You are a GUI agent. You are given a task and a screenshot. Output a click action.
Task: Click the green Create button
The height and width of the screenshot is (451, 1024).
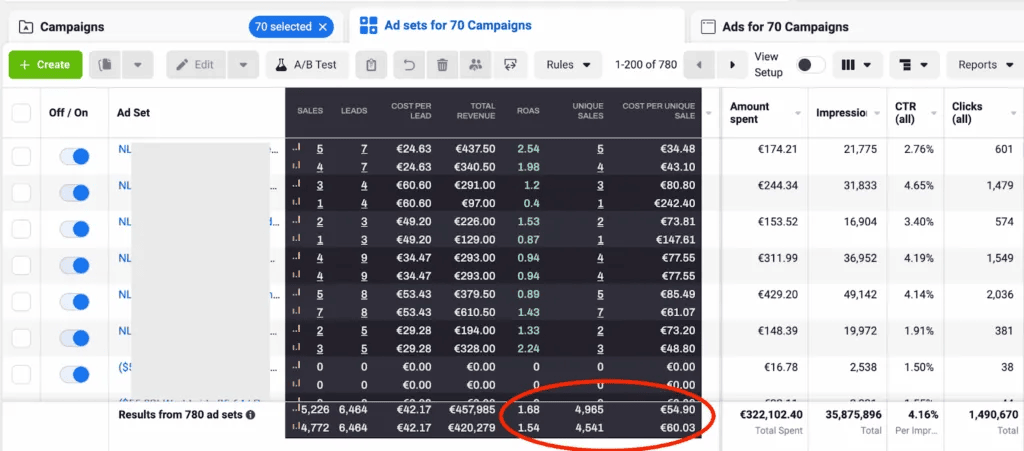tap(45, 65)
